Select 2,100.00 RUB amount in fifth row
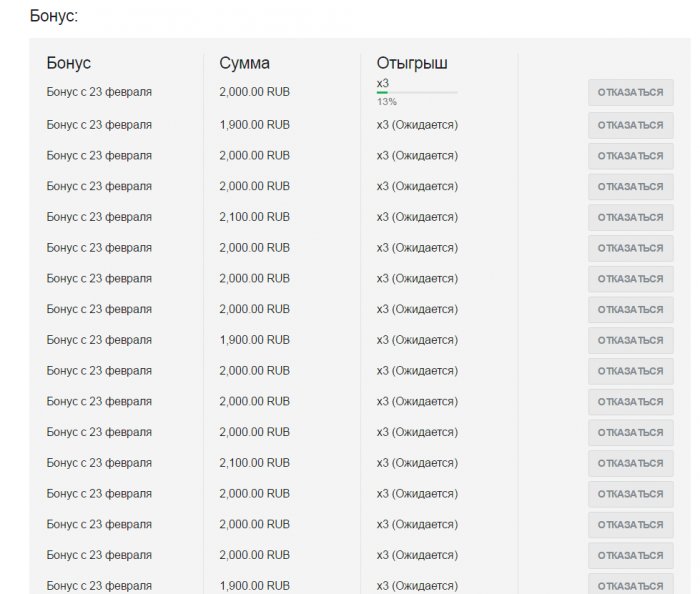The image size is (700, 594). 254,217
